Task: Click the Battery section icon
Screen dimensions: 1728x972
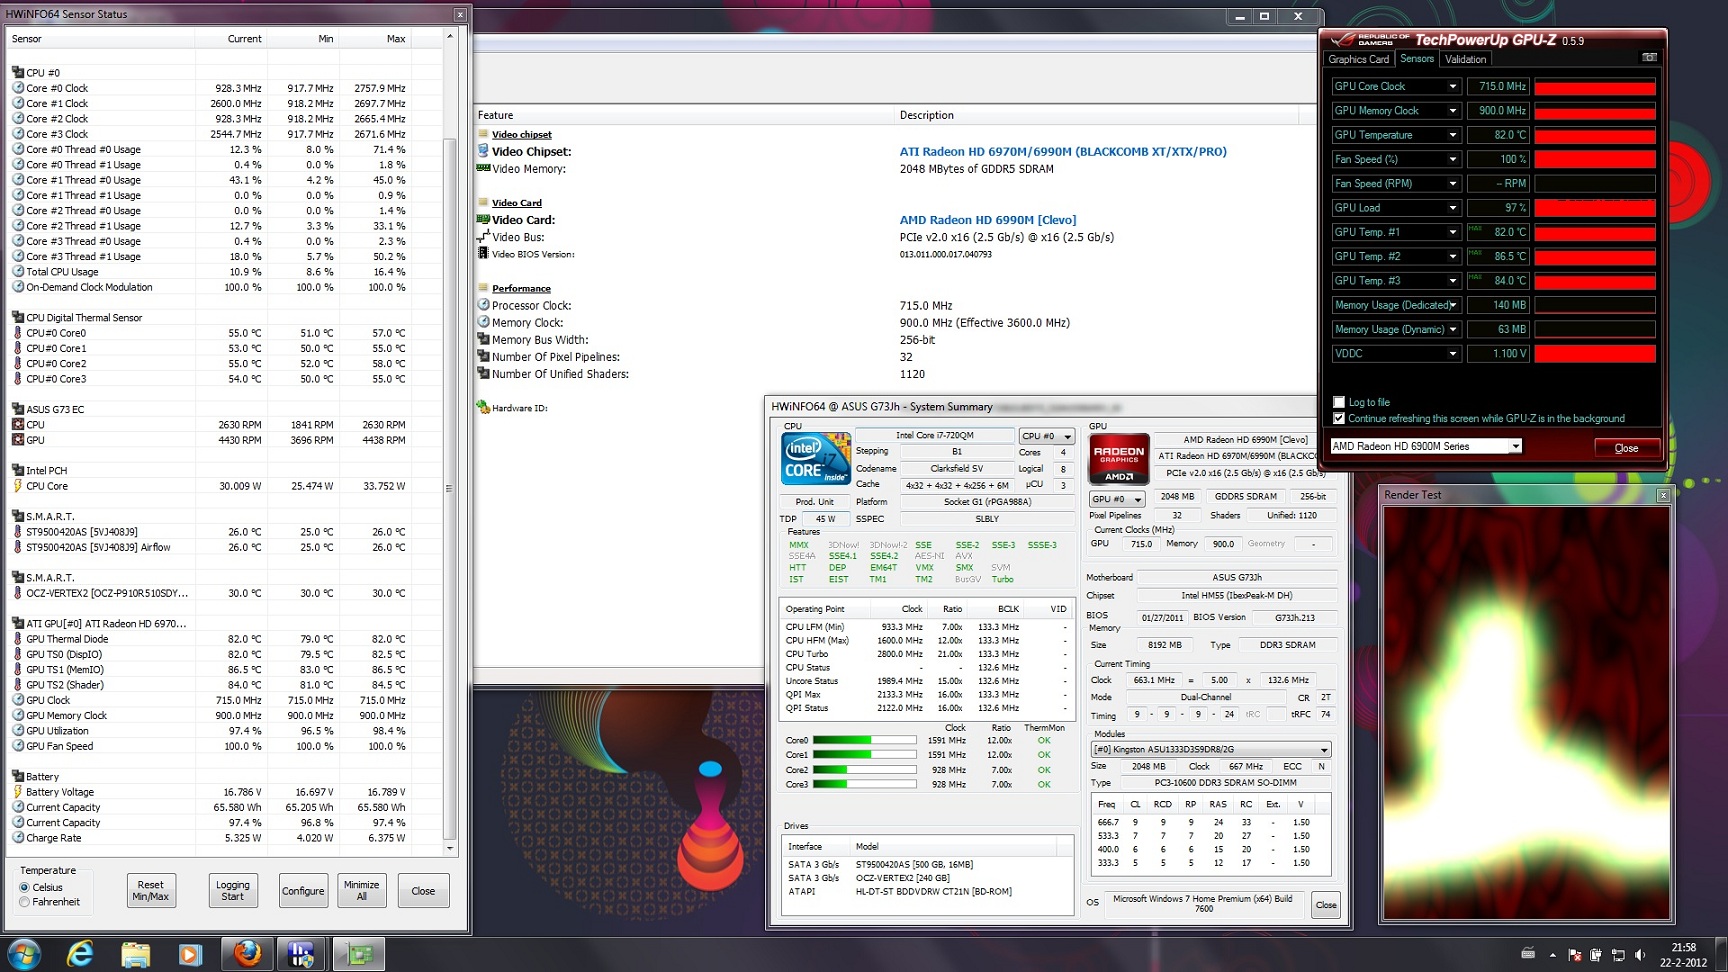Action: coord(18,776)
